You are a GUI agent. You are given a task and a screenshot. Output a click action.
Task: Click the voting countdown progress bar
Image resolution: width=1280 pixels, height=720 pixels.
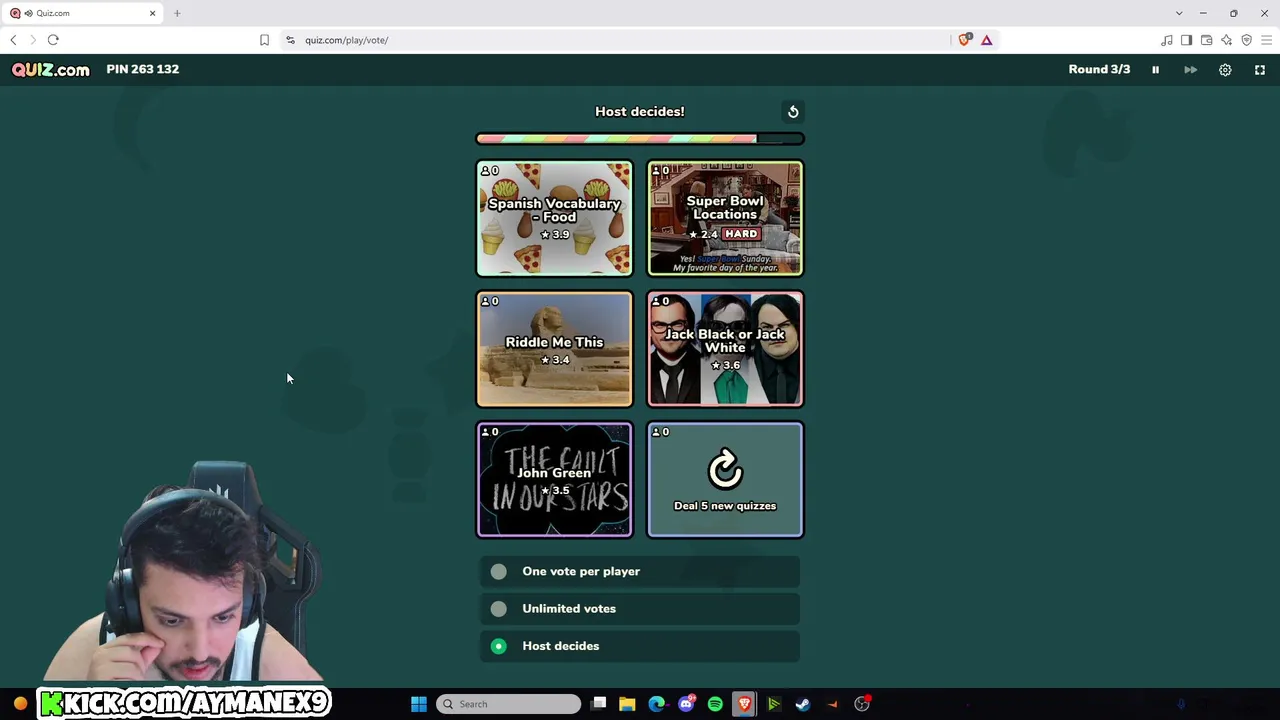pos(640,139)
